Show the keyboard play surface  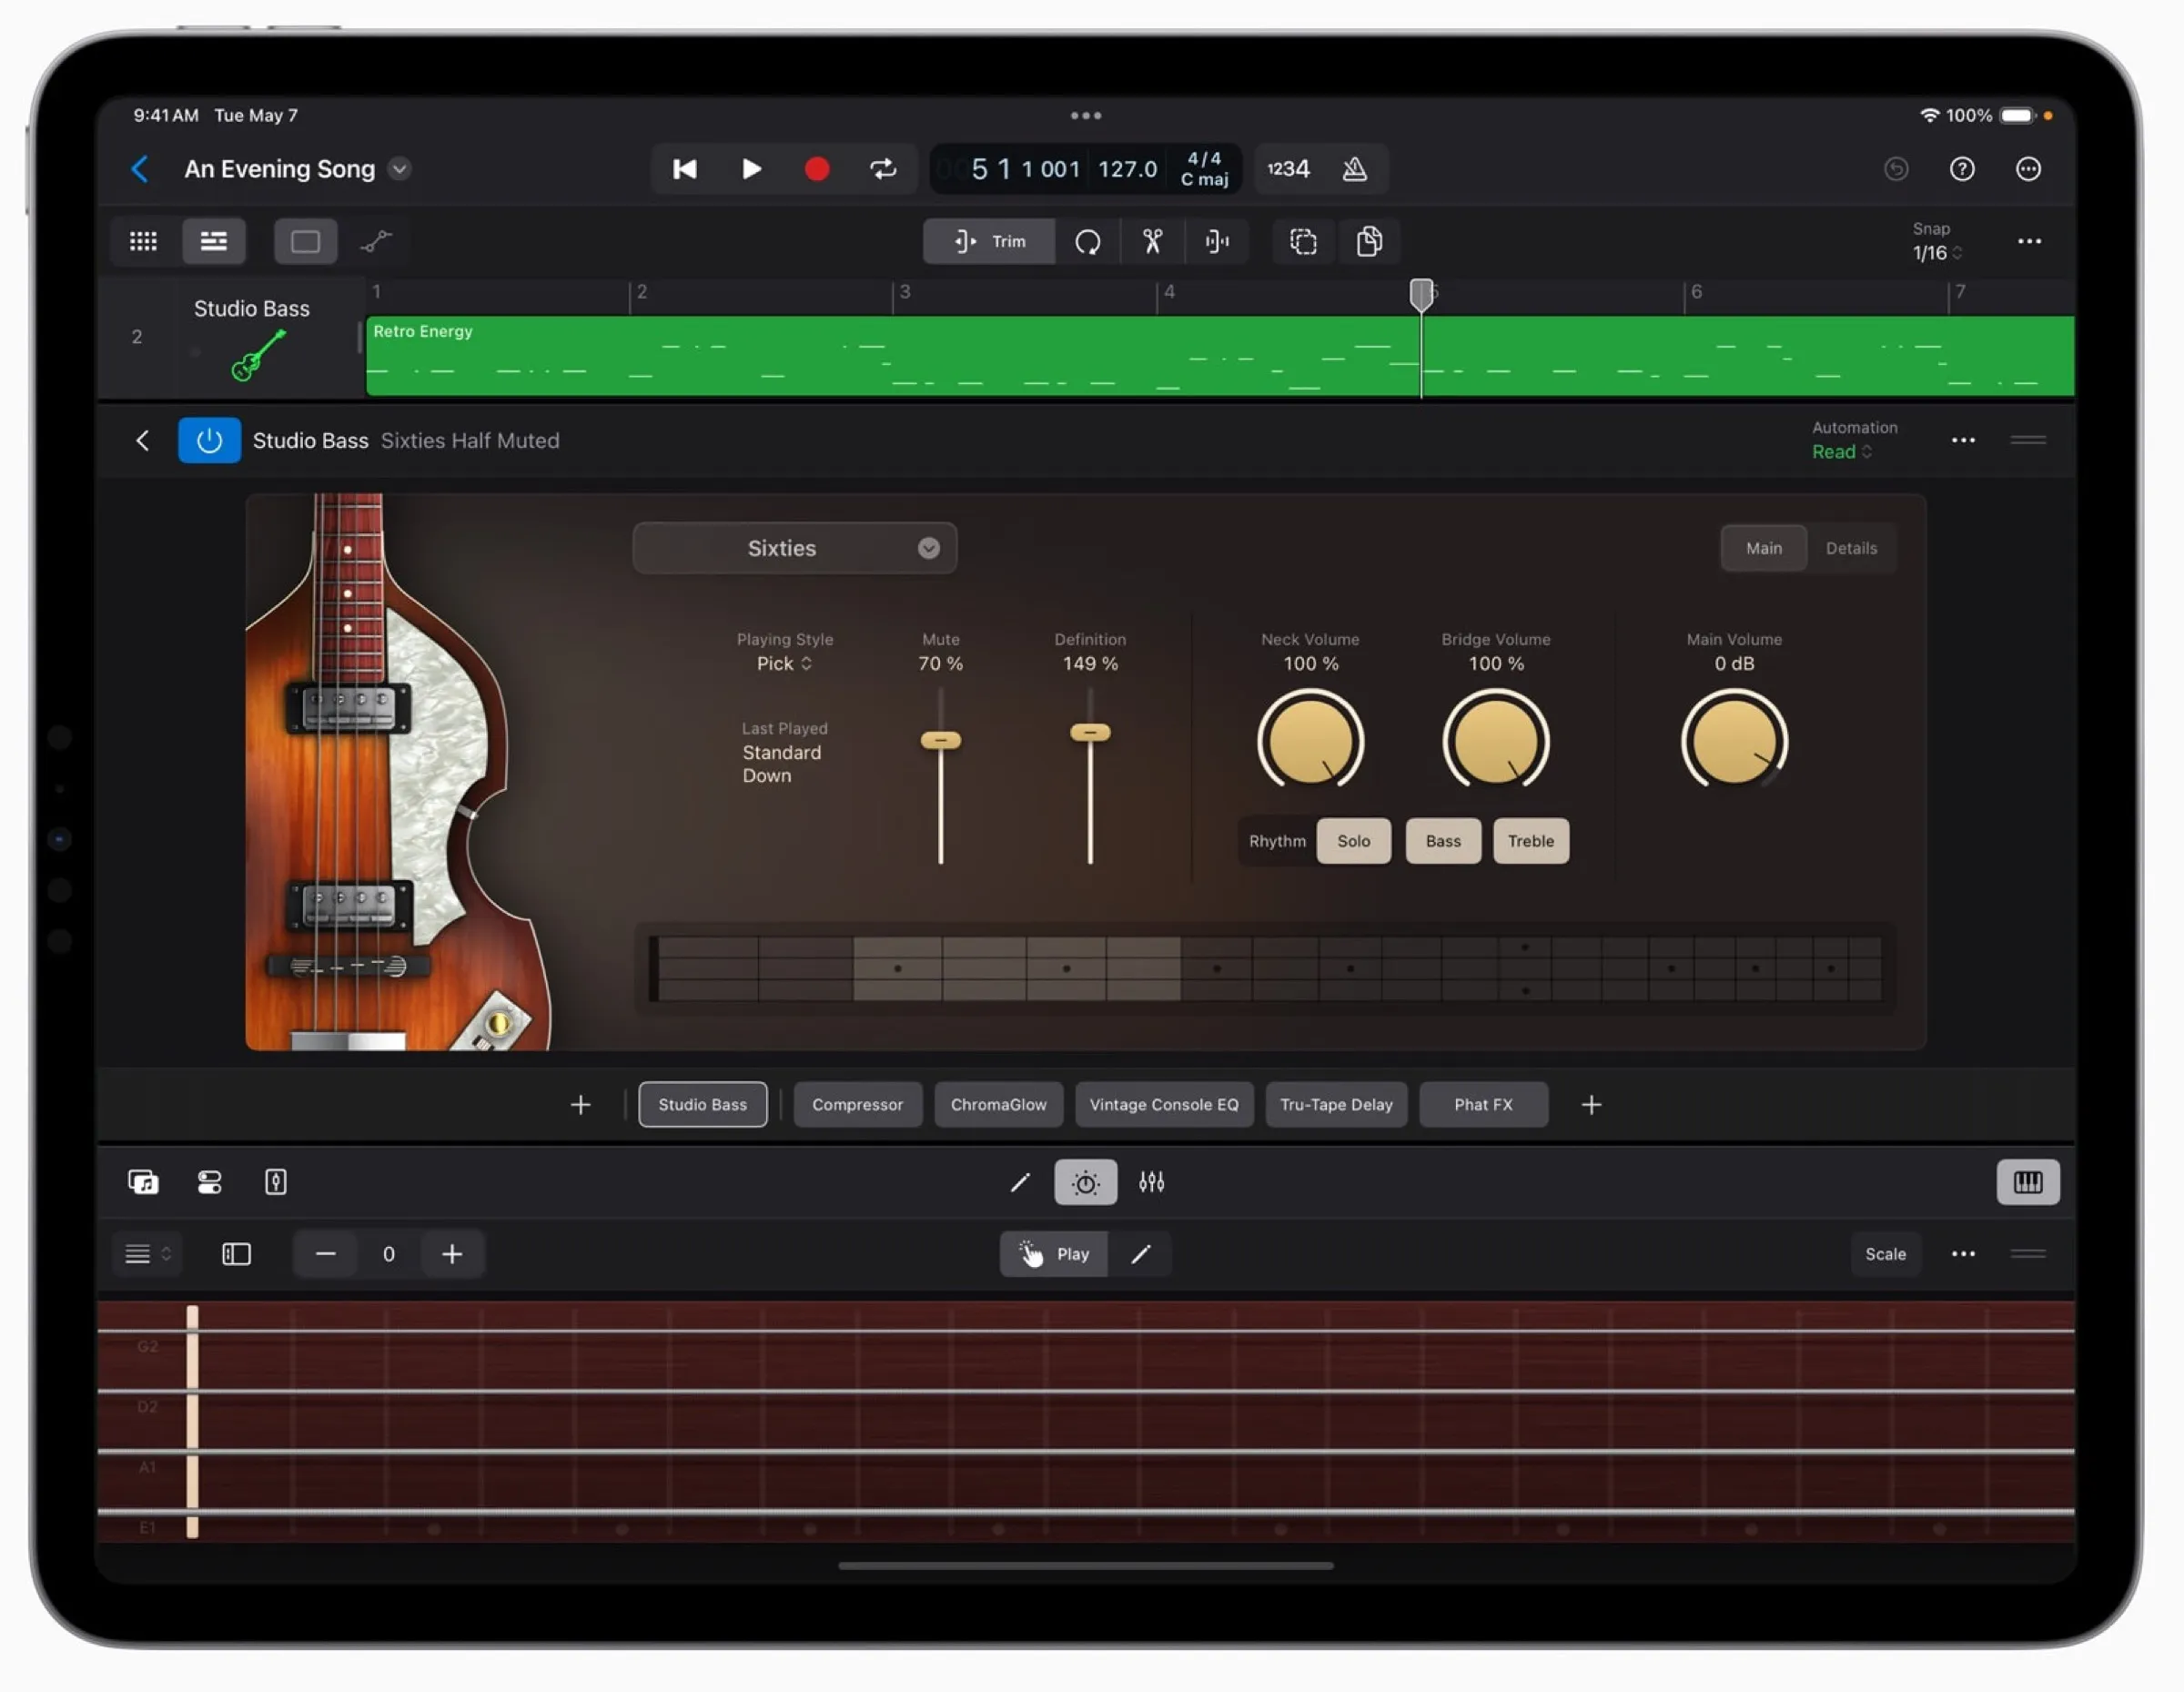pos(2028,1182)
